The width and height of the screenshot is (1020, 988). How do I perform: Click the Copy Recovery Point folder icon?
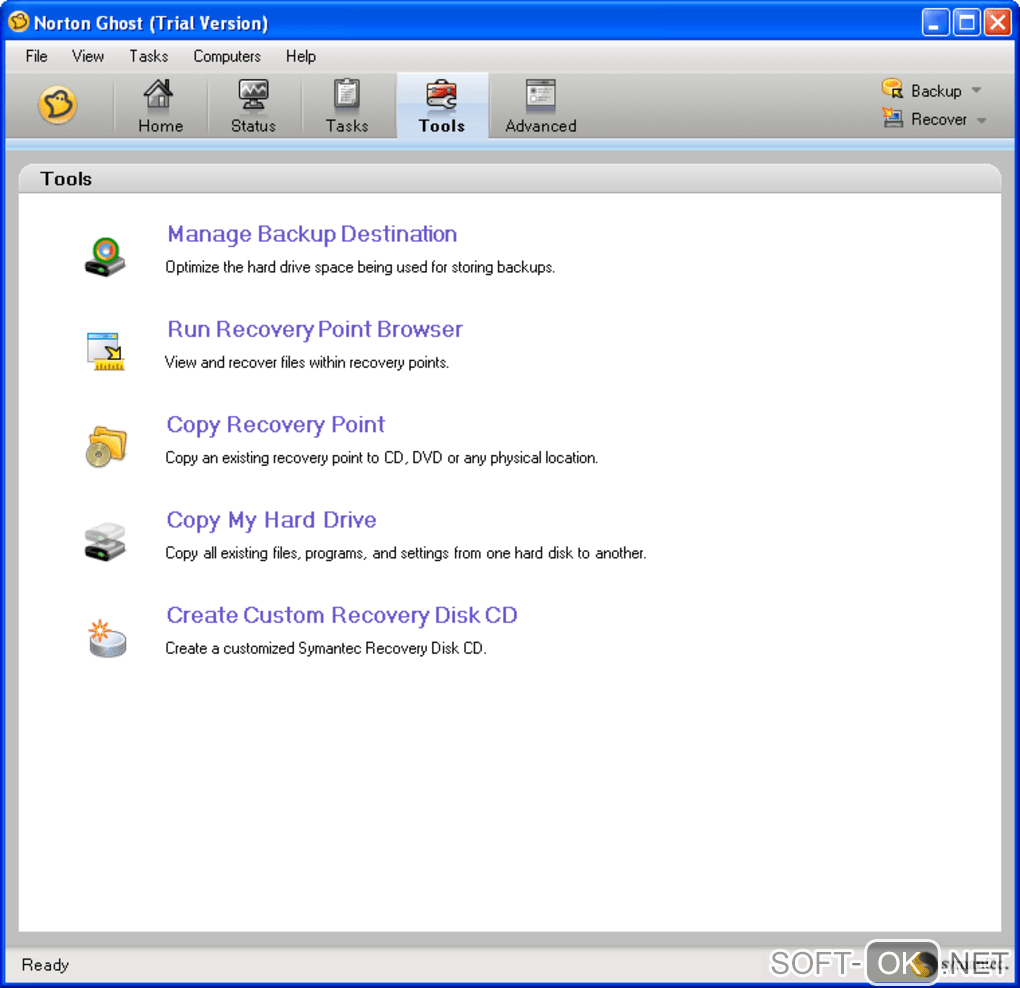coord(106,446)
